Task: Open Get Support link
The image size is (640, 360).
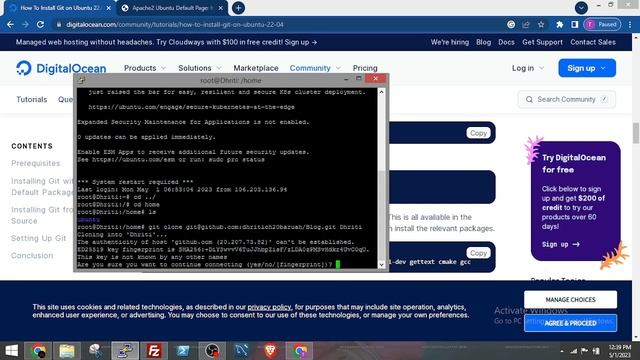Action: coord(542,42)
